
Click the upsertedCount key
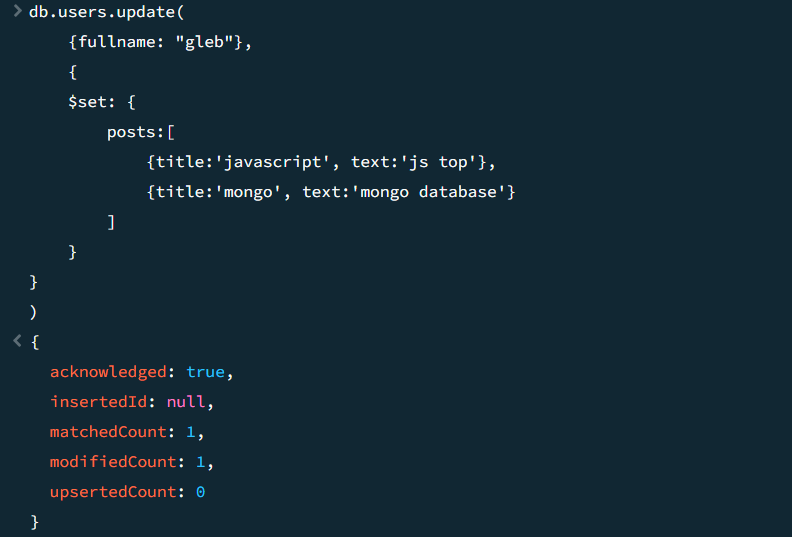[113, 492]
